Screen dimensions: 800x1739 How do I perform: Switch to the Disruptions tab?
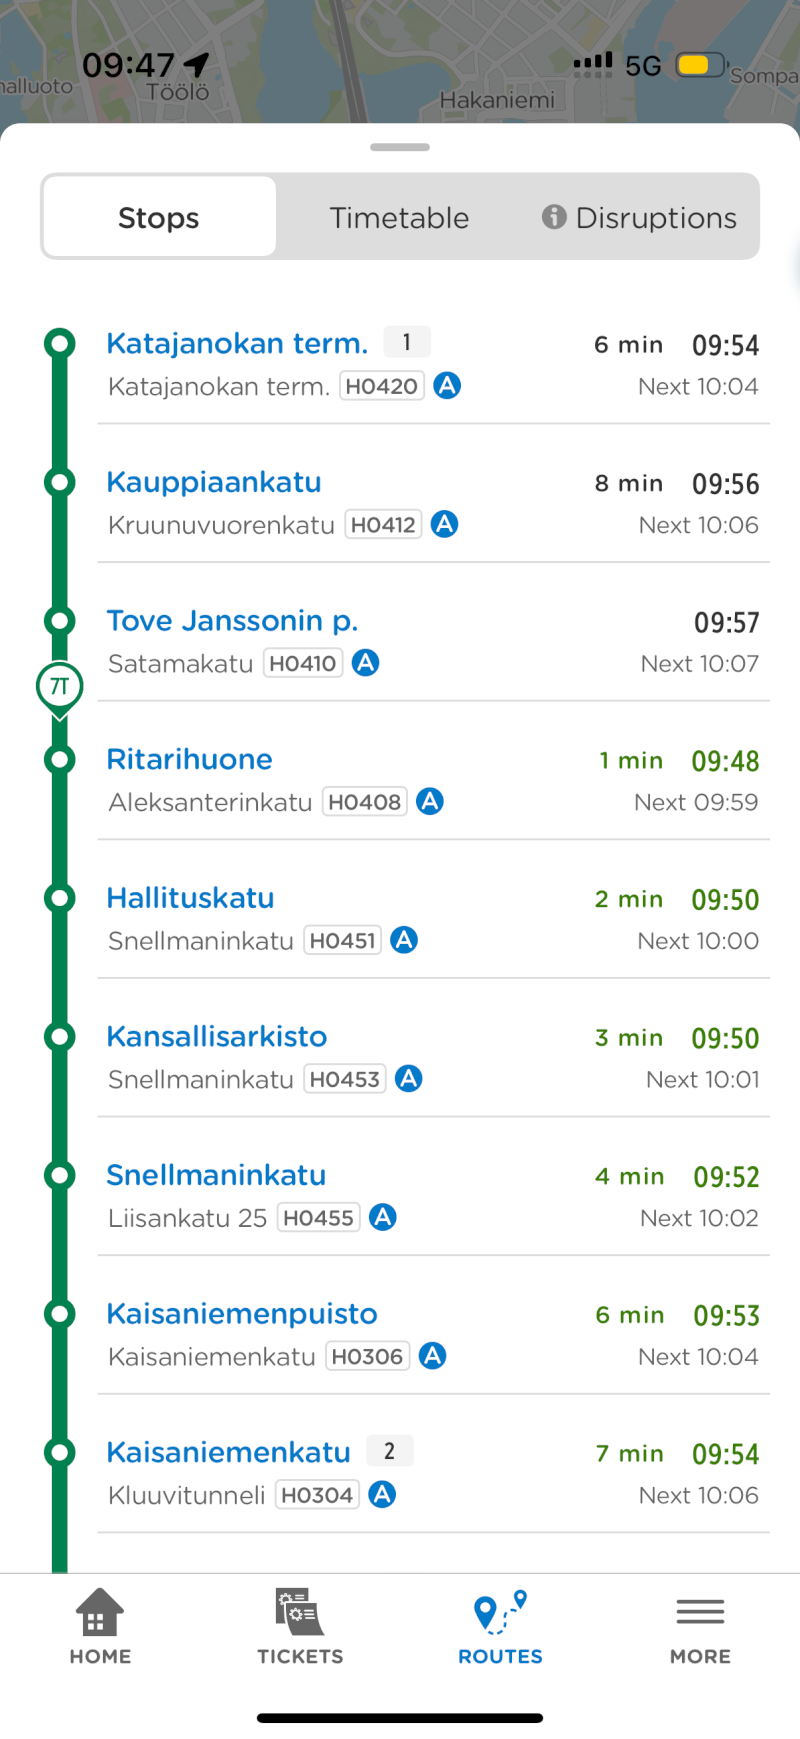click(640, 218)
